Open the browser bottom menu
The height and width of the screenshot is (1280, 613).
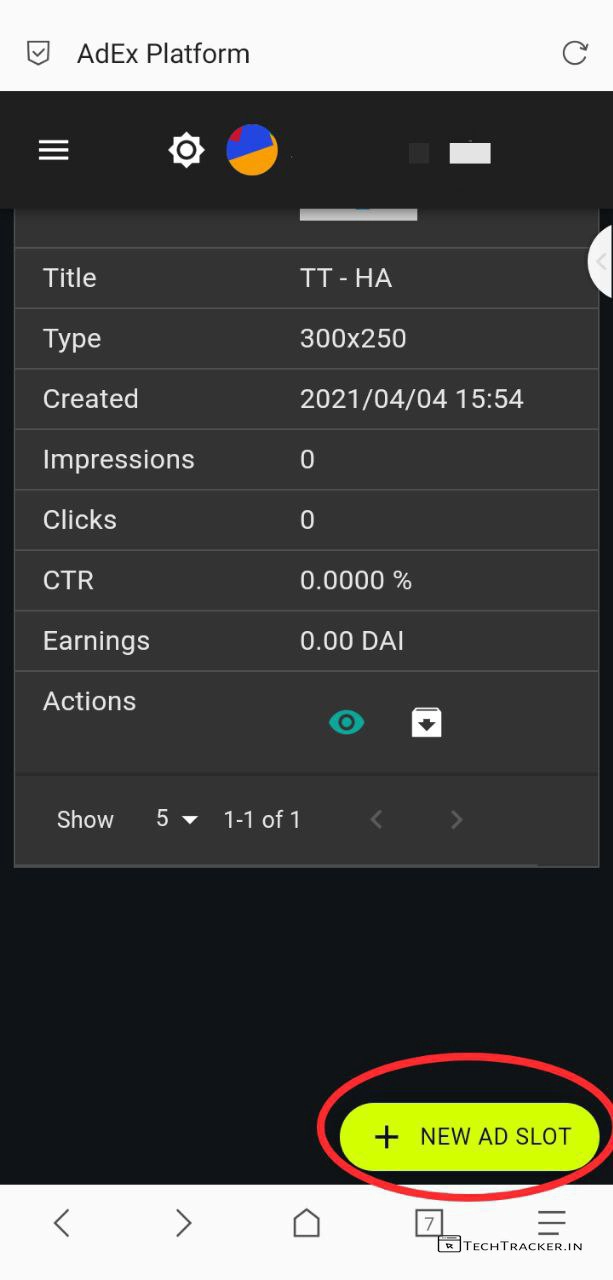551,1220
